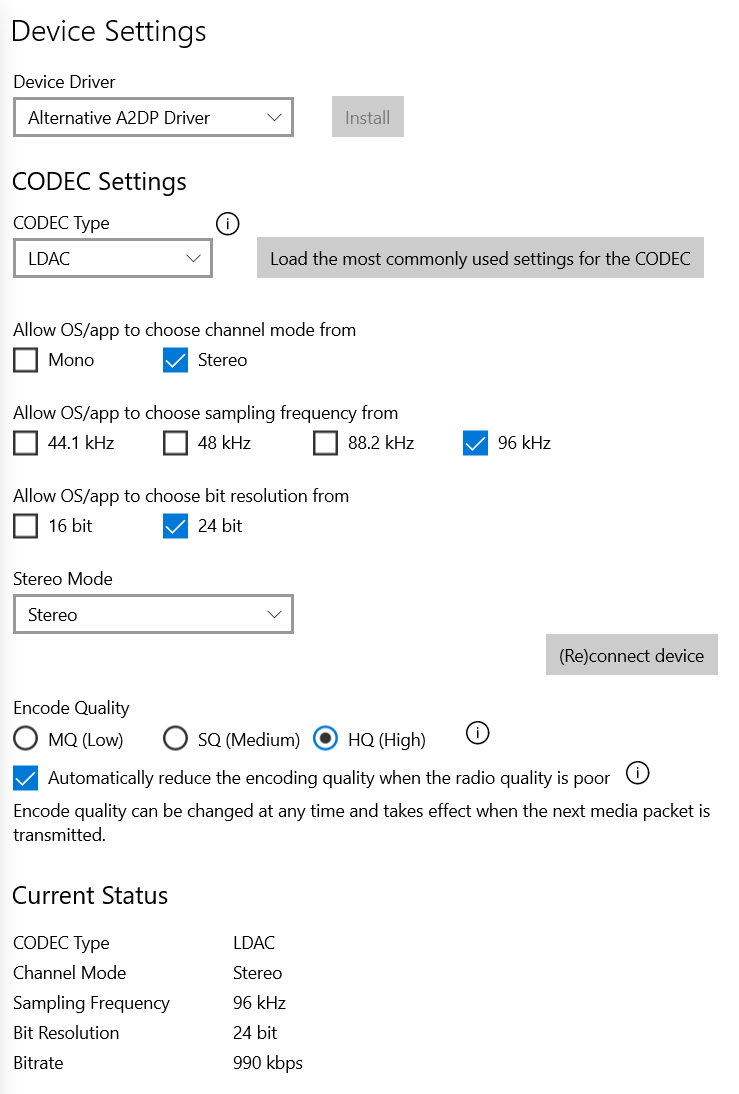Expand the CODEC Type LDAC dropdown
This screenshot has width=739, height=1094.
click(113, 259)
